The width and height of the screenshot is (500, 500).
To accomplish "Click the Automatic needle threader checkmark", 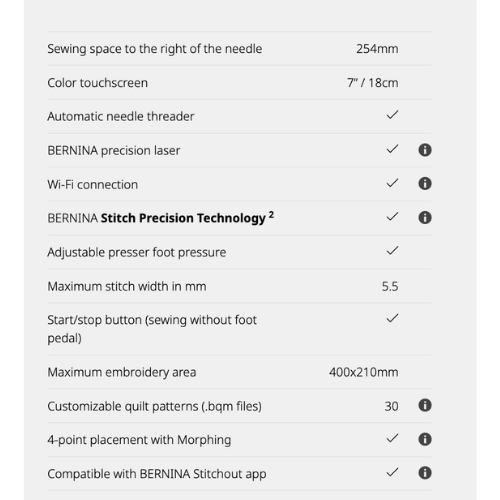I will pyautogui.click(x=392, y=115).
